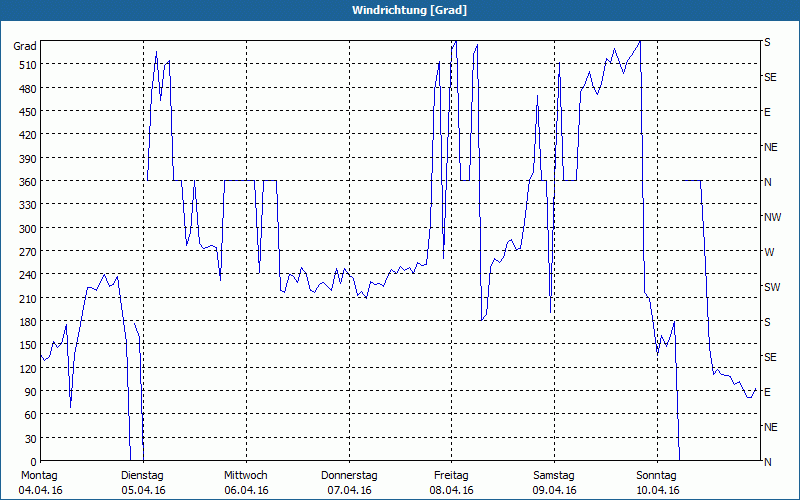This screenshot has height=500, width=800.
Task: Select the W compass direction label
Action: tap(769, 253)
